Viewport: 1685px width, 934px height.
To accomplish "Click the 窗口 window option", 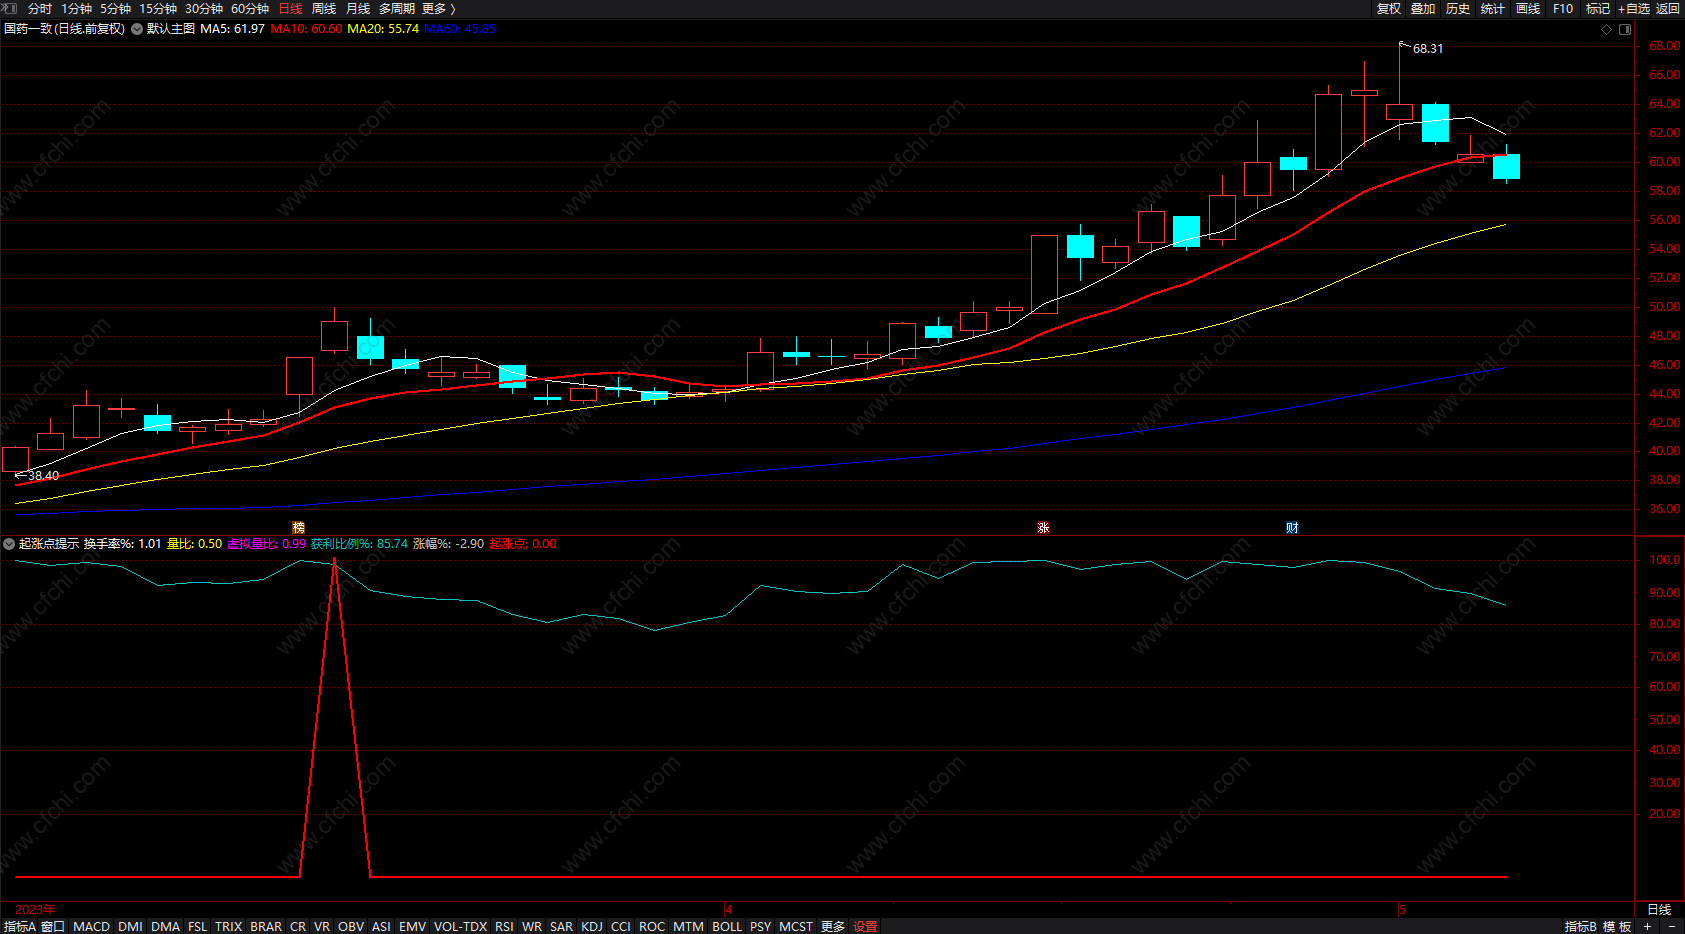I will click(x=53, y=926).
